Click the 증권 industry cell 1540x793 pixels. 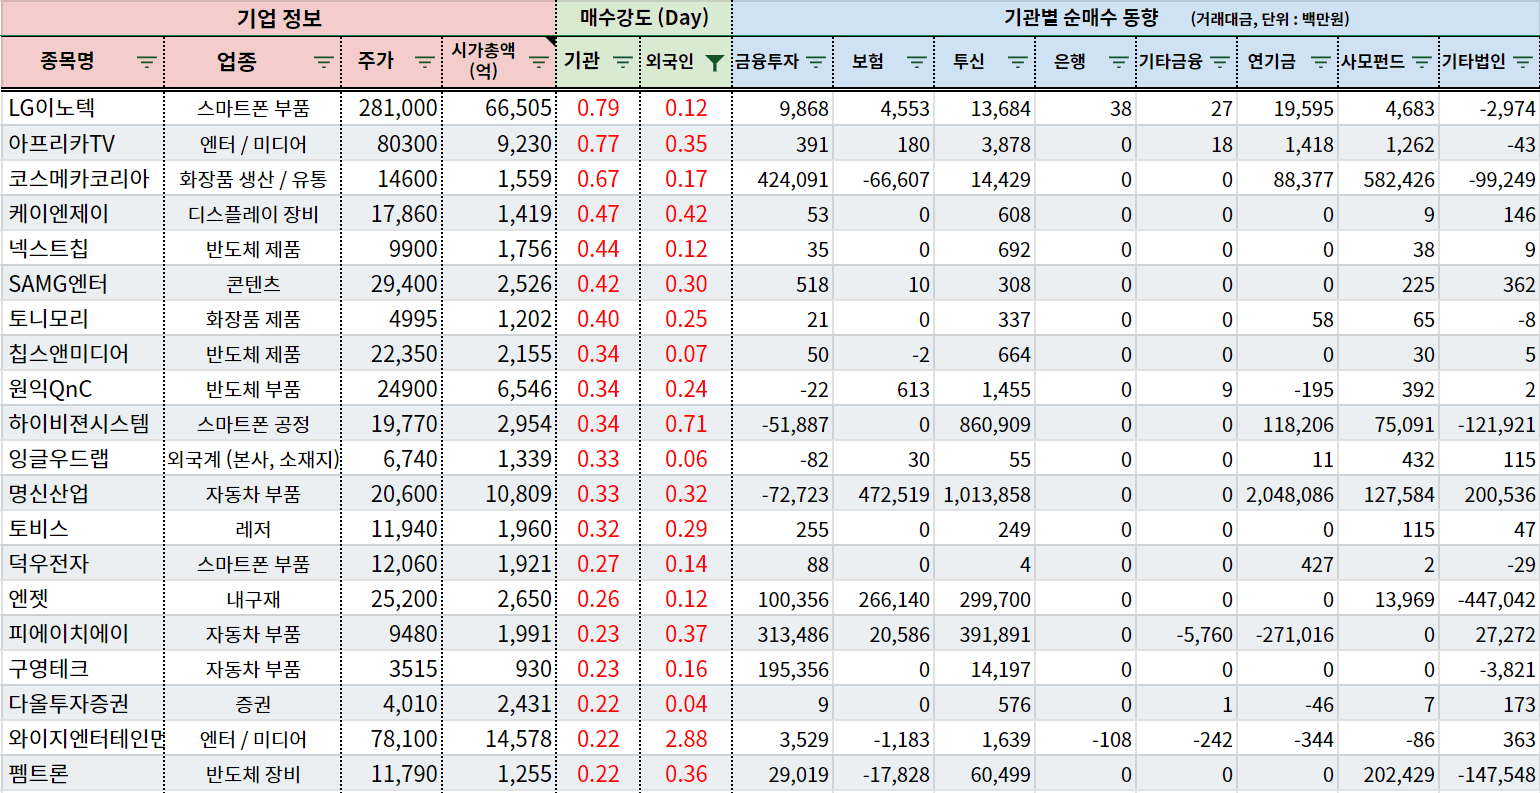tap(253, 704)
